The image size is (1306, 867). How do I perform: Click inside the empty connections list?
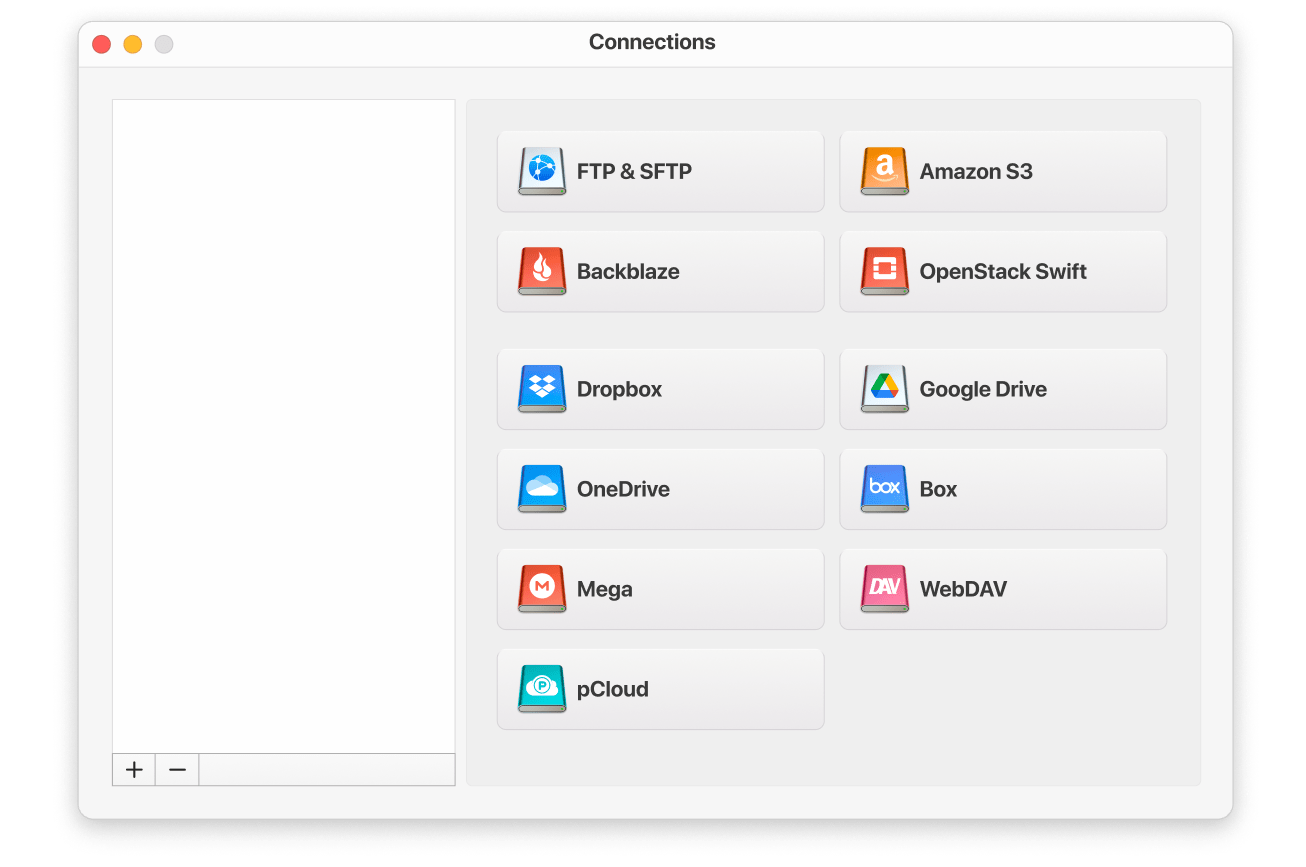[x=283, y=420]
